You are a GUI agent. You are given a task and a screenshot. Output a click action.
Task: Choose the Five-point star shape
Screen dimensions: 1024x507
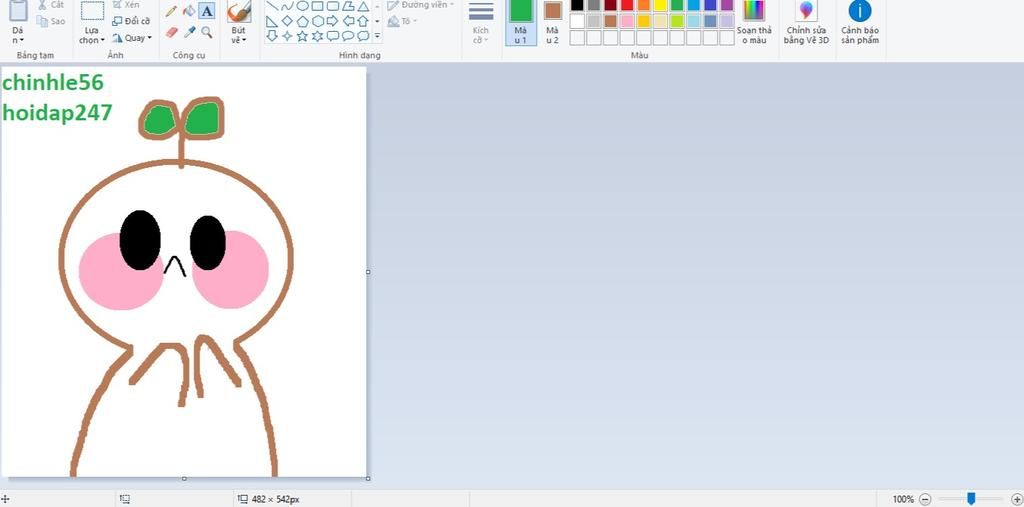coord(302,36)
